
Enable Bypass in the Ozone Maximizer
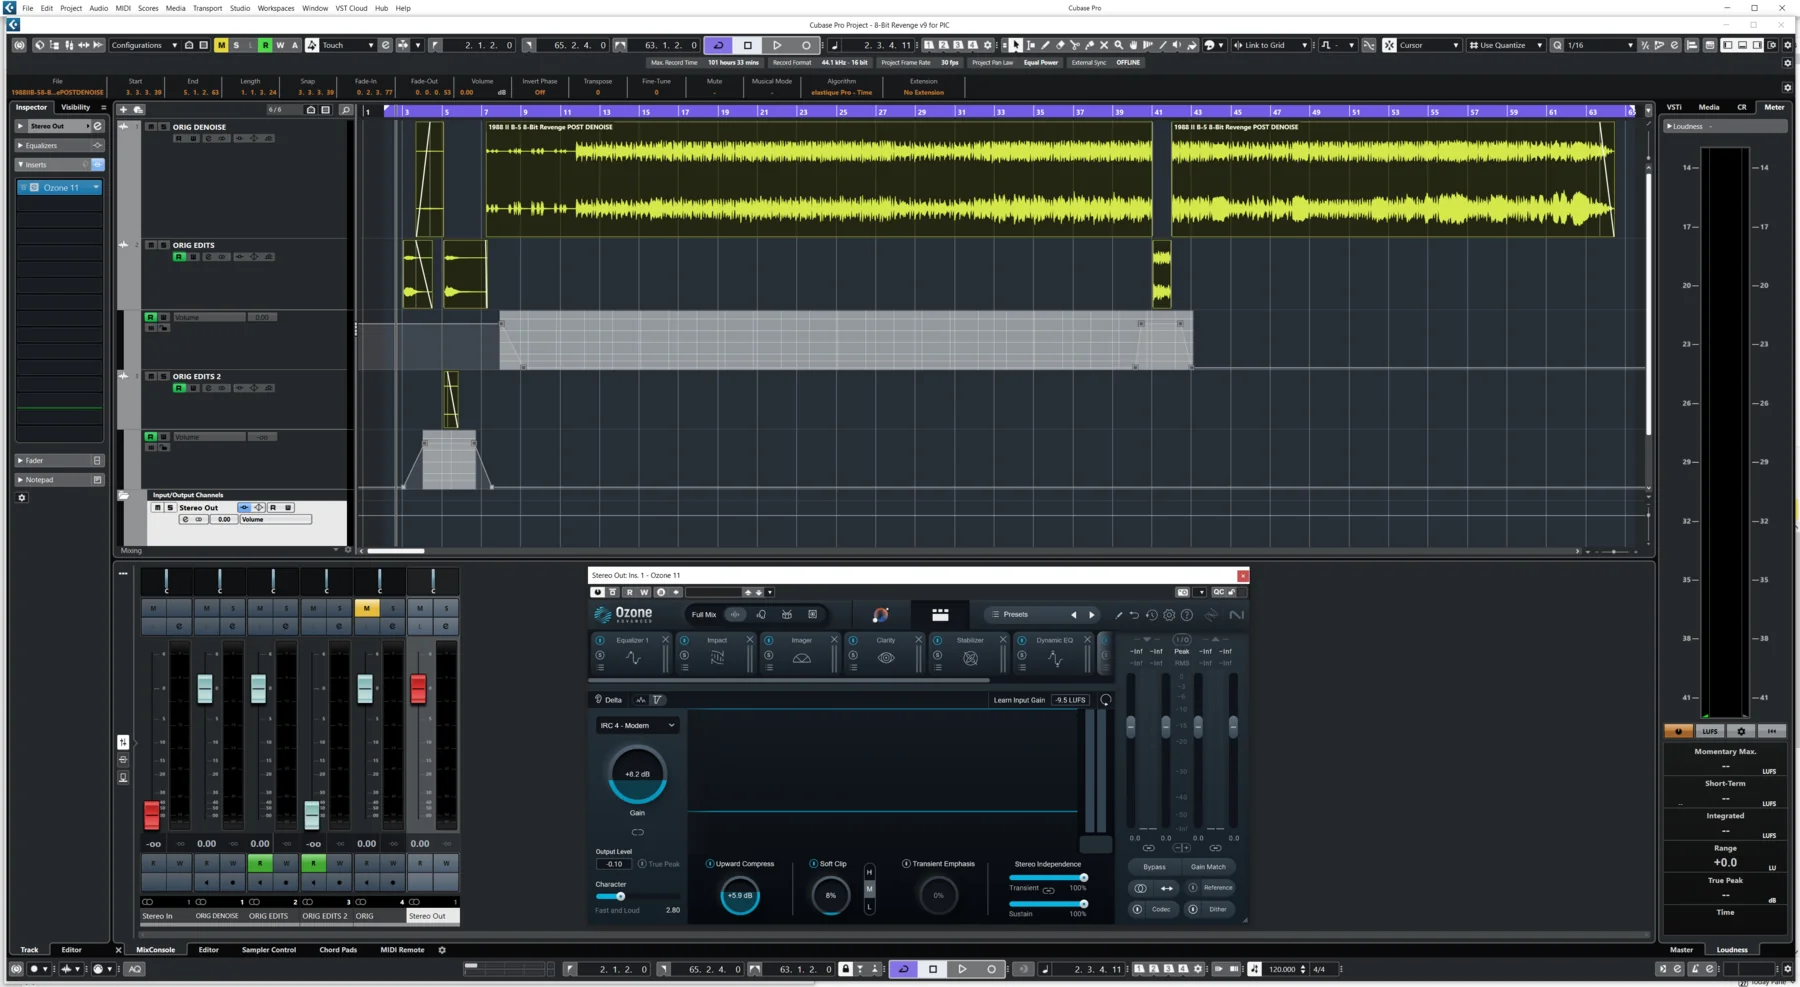[1154, 866]
